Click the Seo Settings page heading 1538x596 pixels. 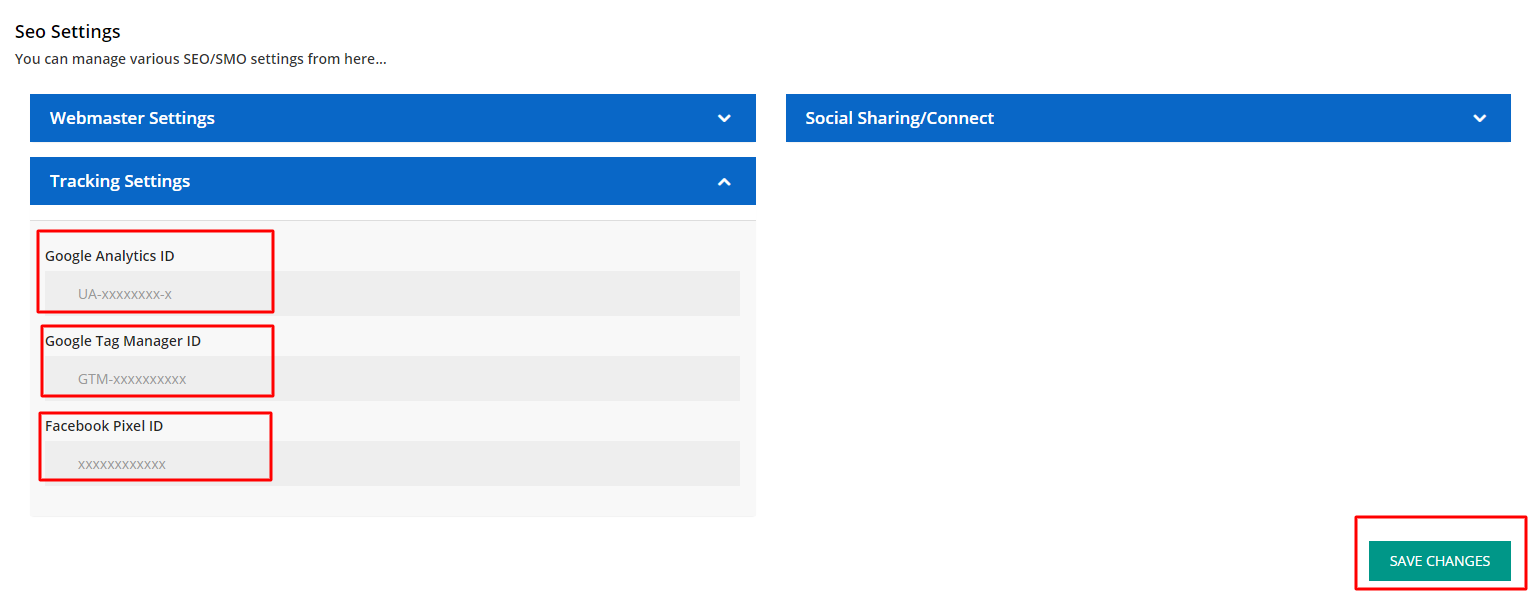[x=68, y=32]
